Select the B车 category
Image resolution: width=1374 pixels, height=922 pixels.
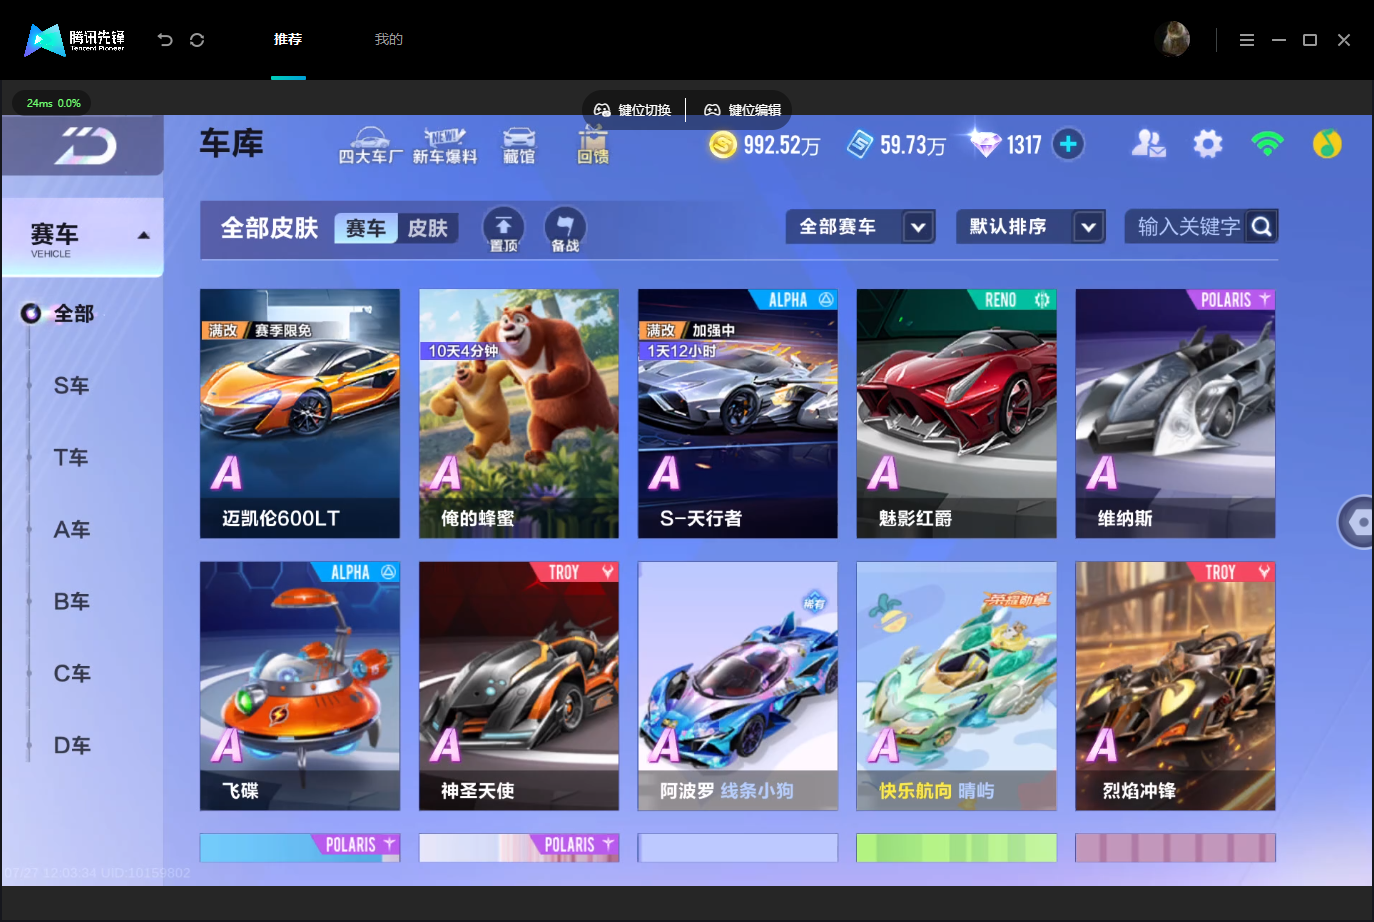(72, 601)
